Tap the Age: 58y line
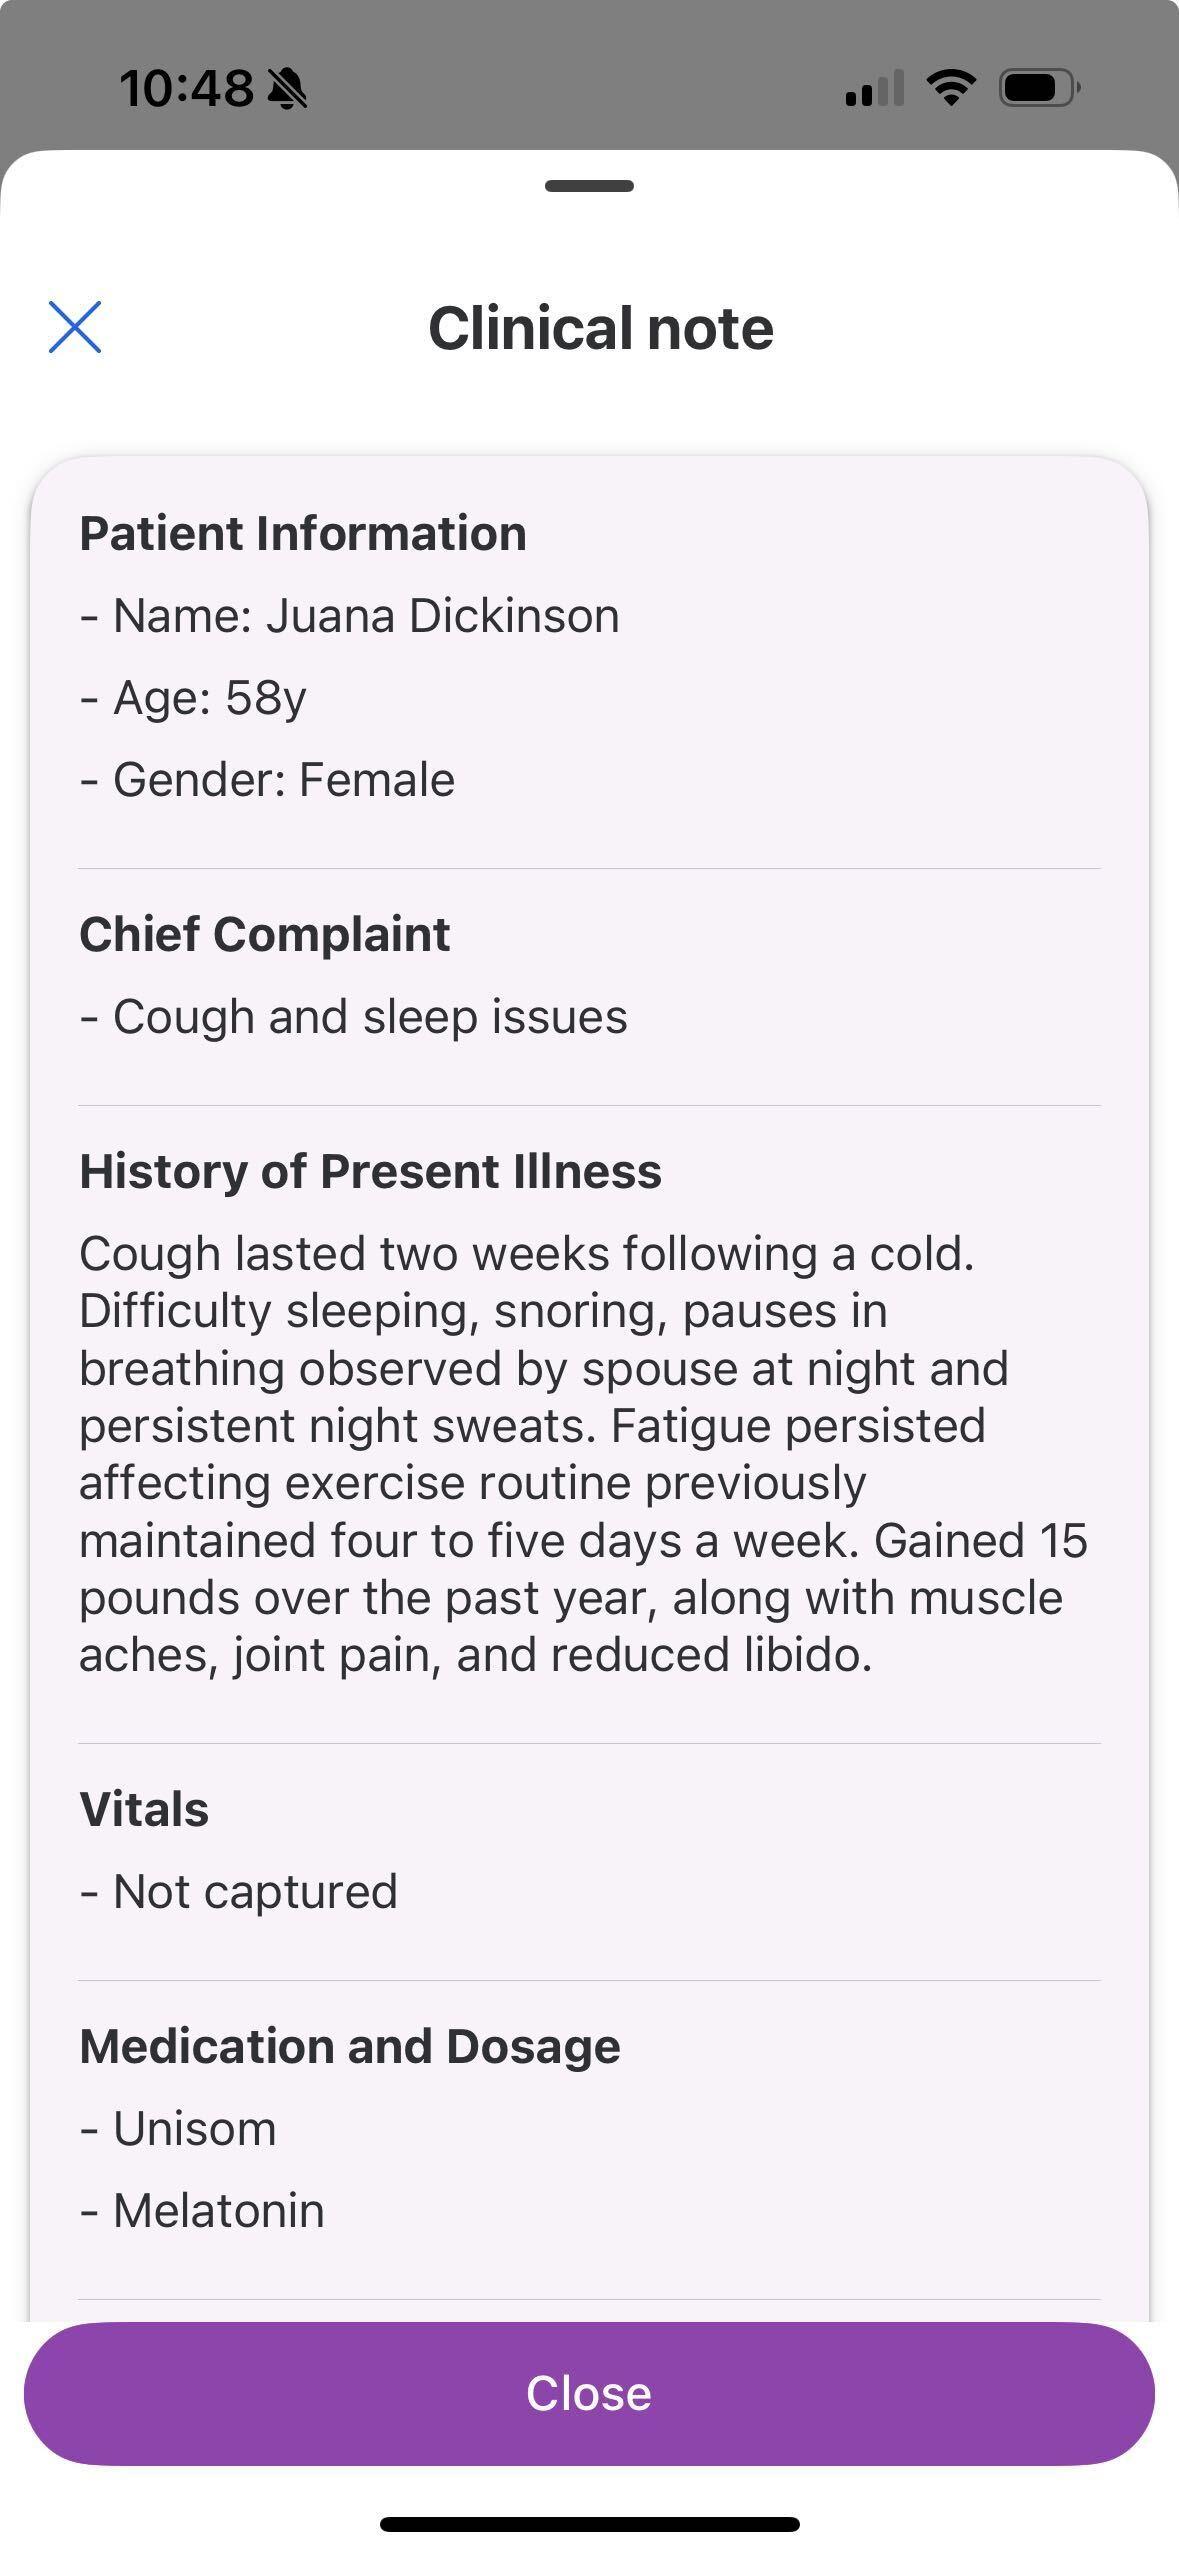Screen dimensions: 1179x2556 coord(193,697)
